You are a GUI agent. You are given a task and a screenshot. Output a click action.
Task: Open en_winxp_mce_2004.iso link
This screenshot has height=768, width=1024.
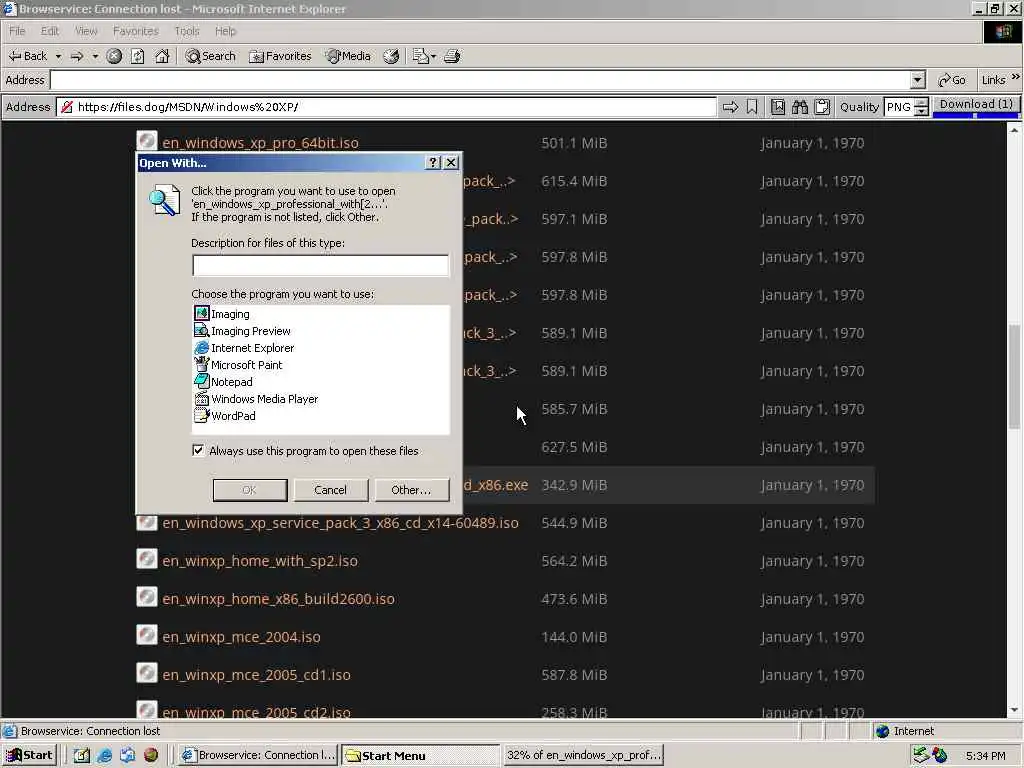tap(241, 637)
